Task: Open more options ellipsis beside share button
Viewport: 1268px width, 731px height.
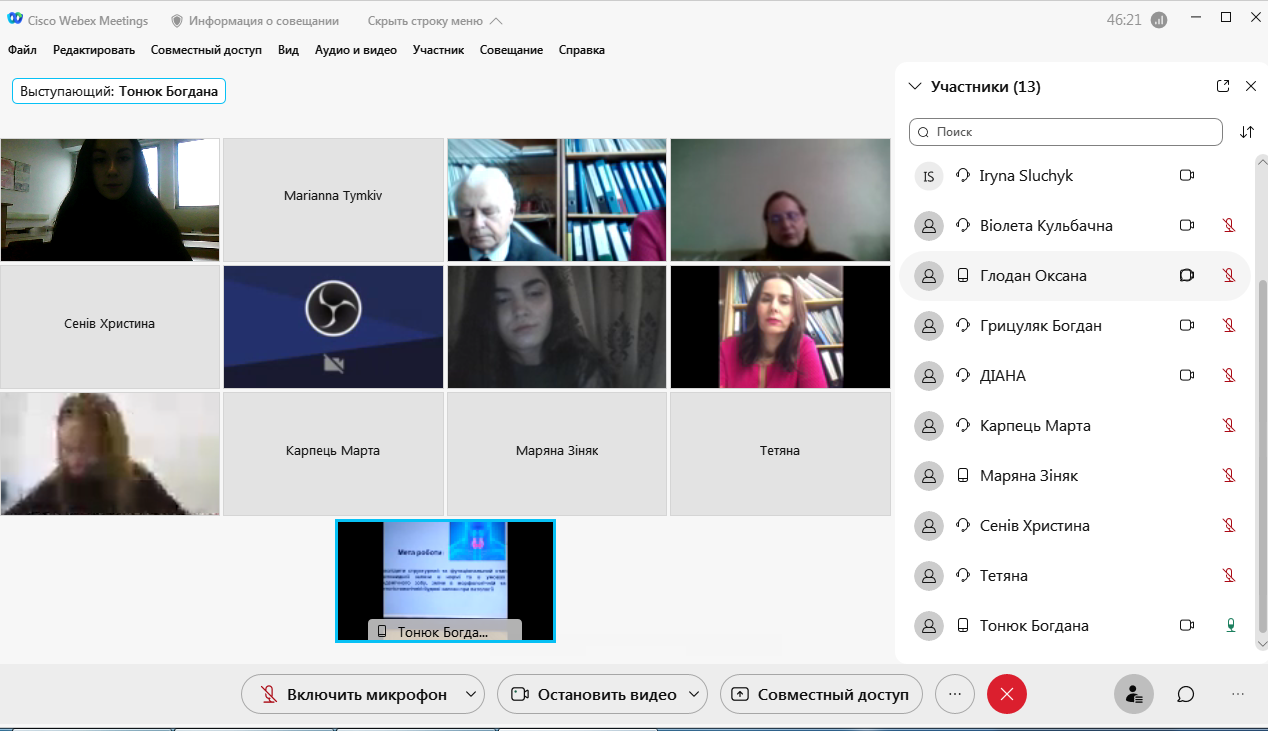Action: click(x=955, y=694)
